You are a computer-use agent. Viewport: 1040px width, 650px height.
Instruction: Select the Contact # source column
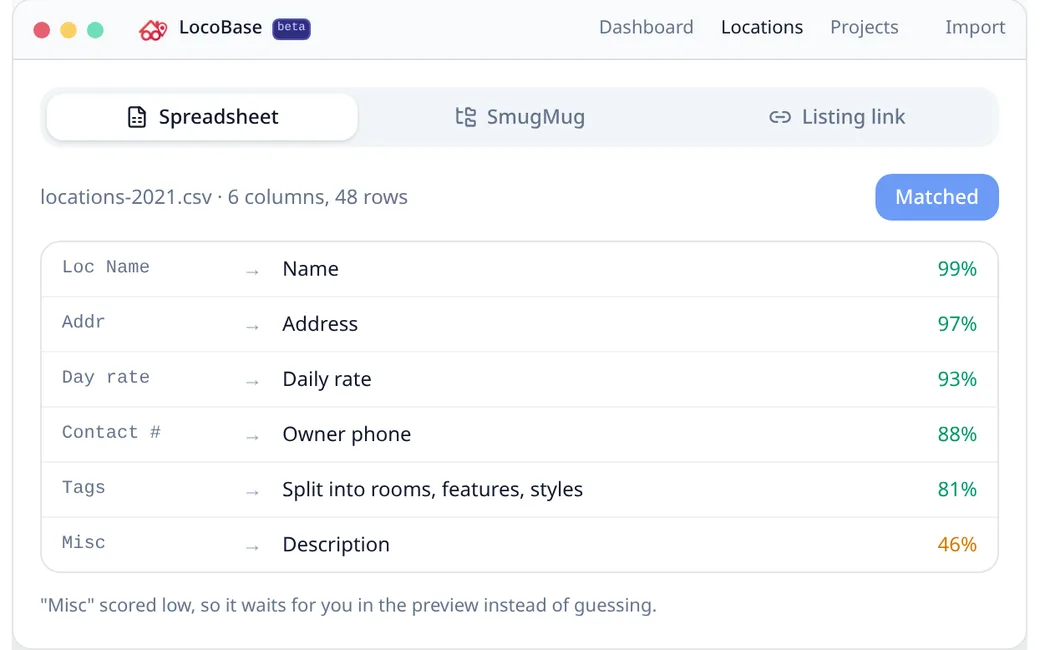(111, 432)
